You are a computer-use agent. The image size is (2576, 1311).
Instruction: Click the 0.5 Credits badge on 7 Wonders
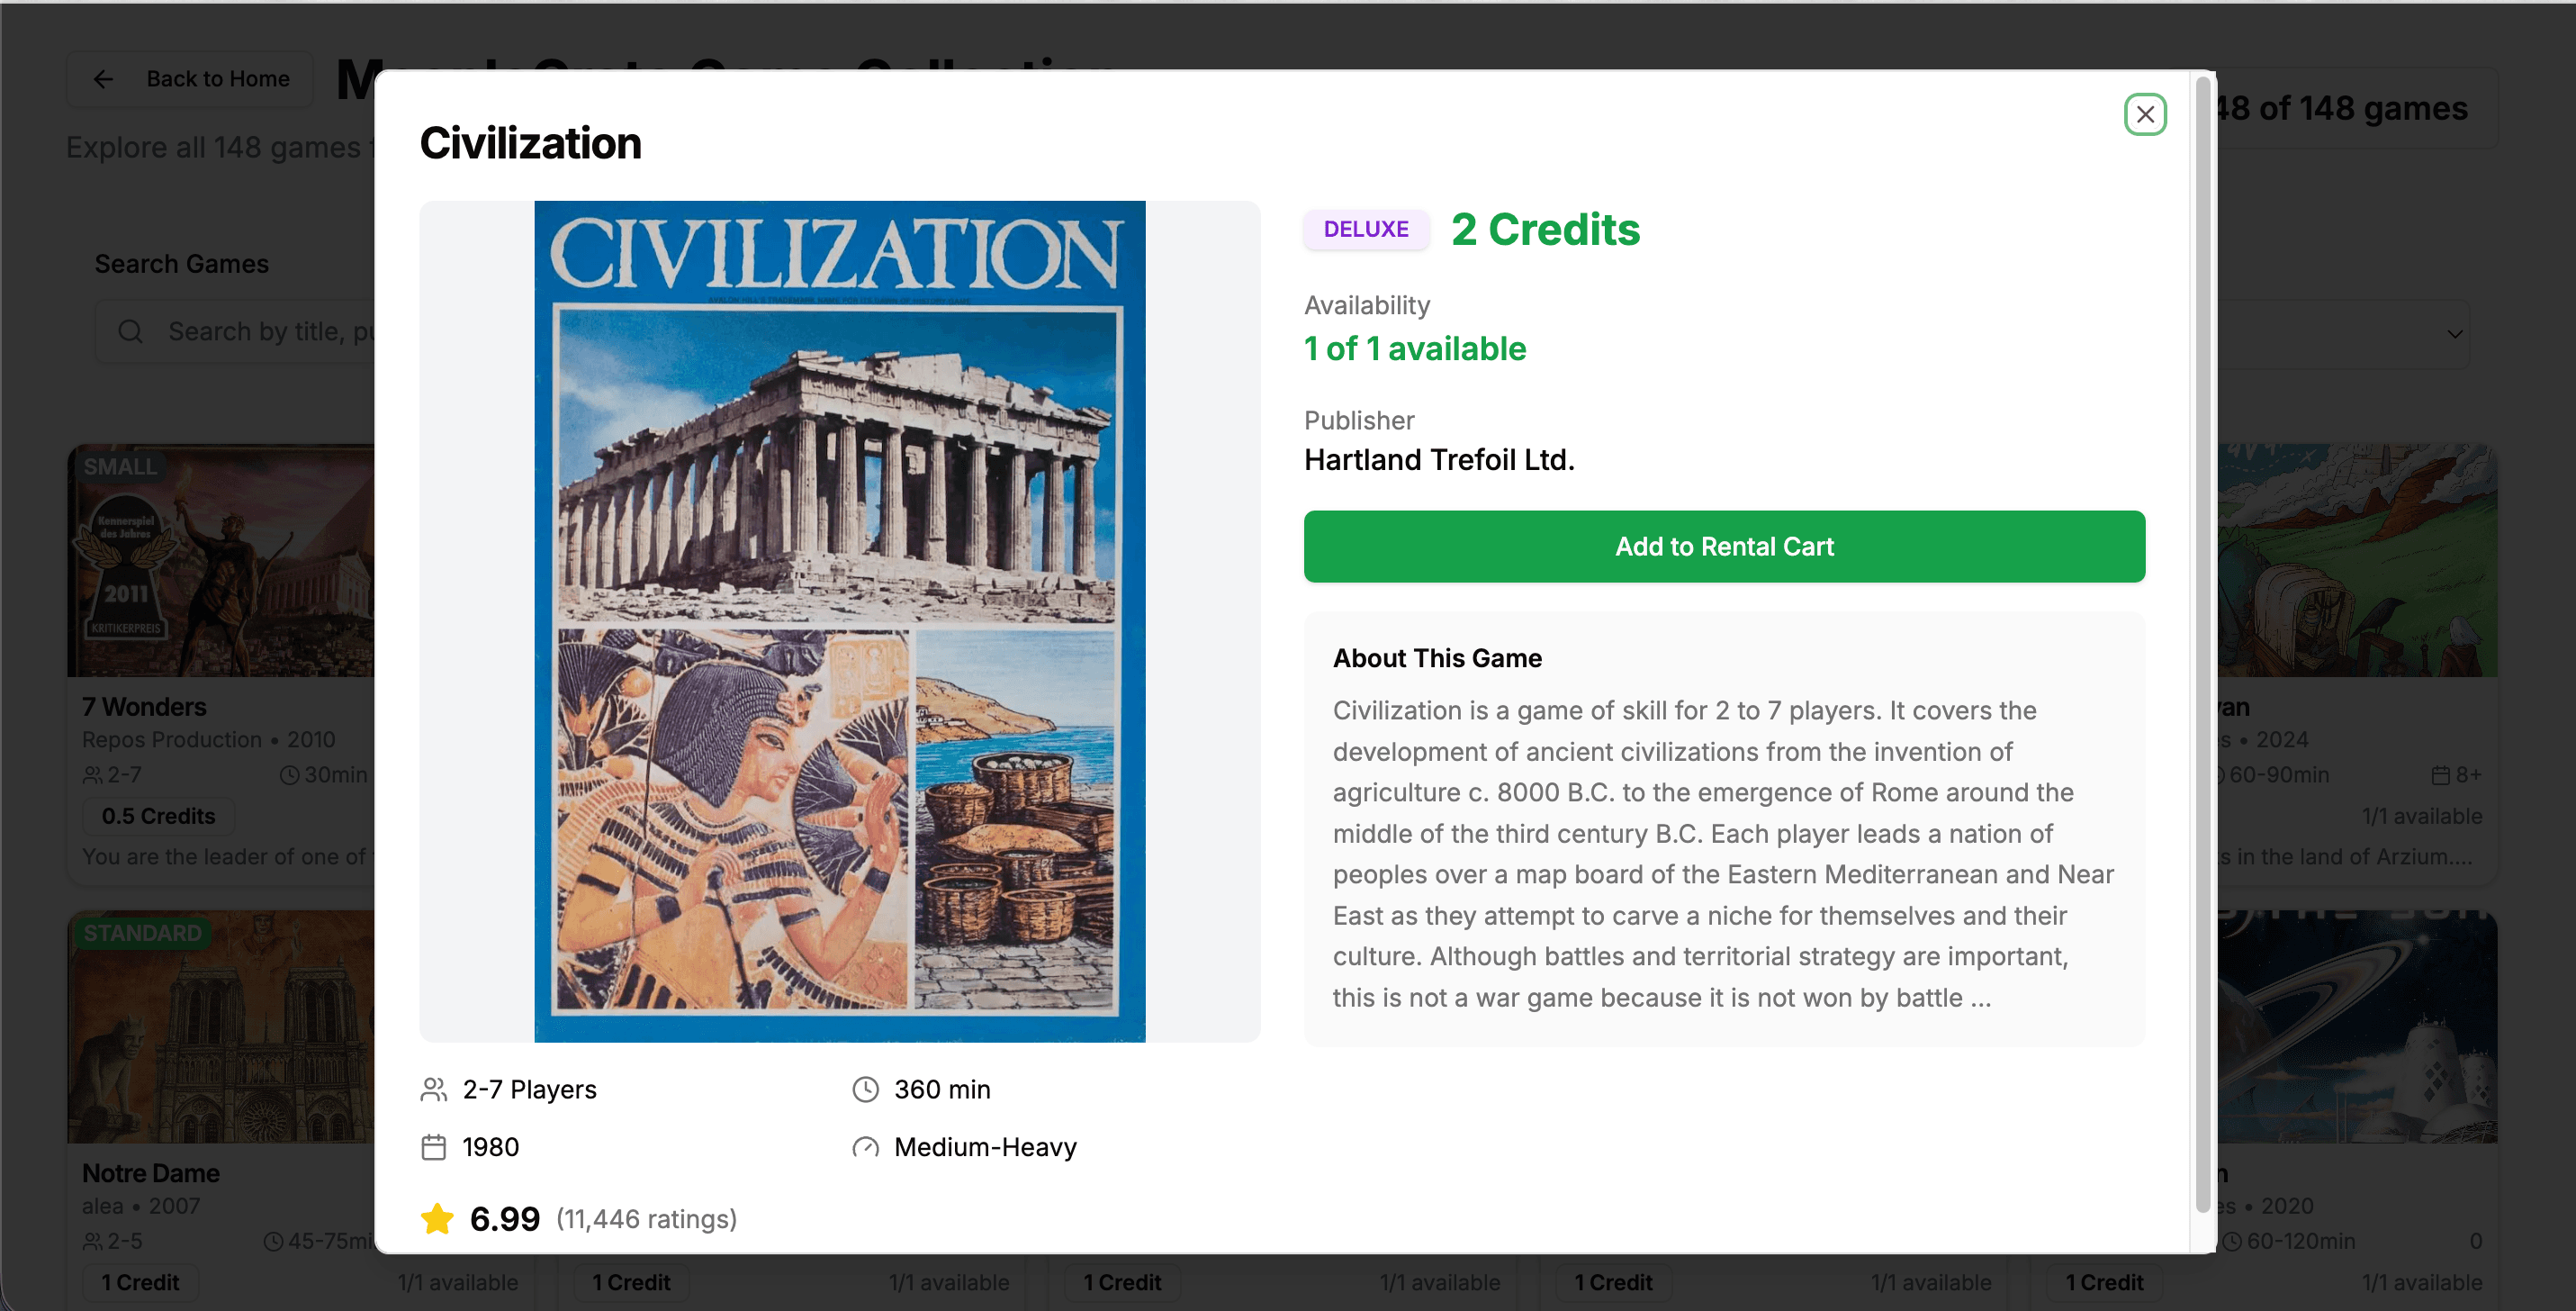point(158,816)
